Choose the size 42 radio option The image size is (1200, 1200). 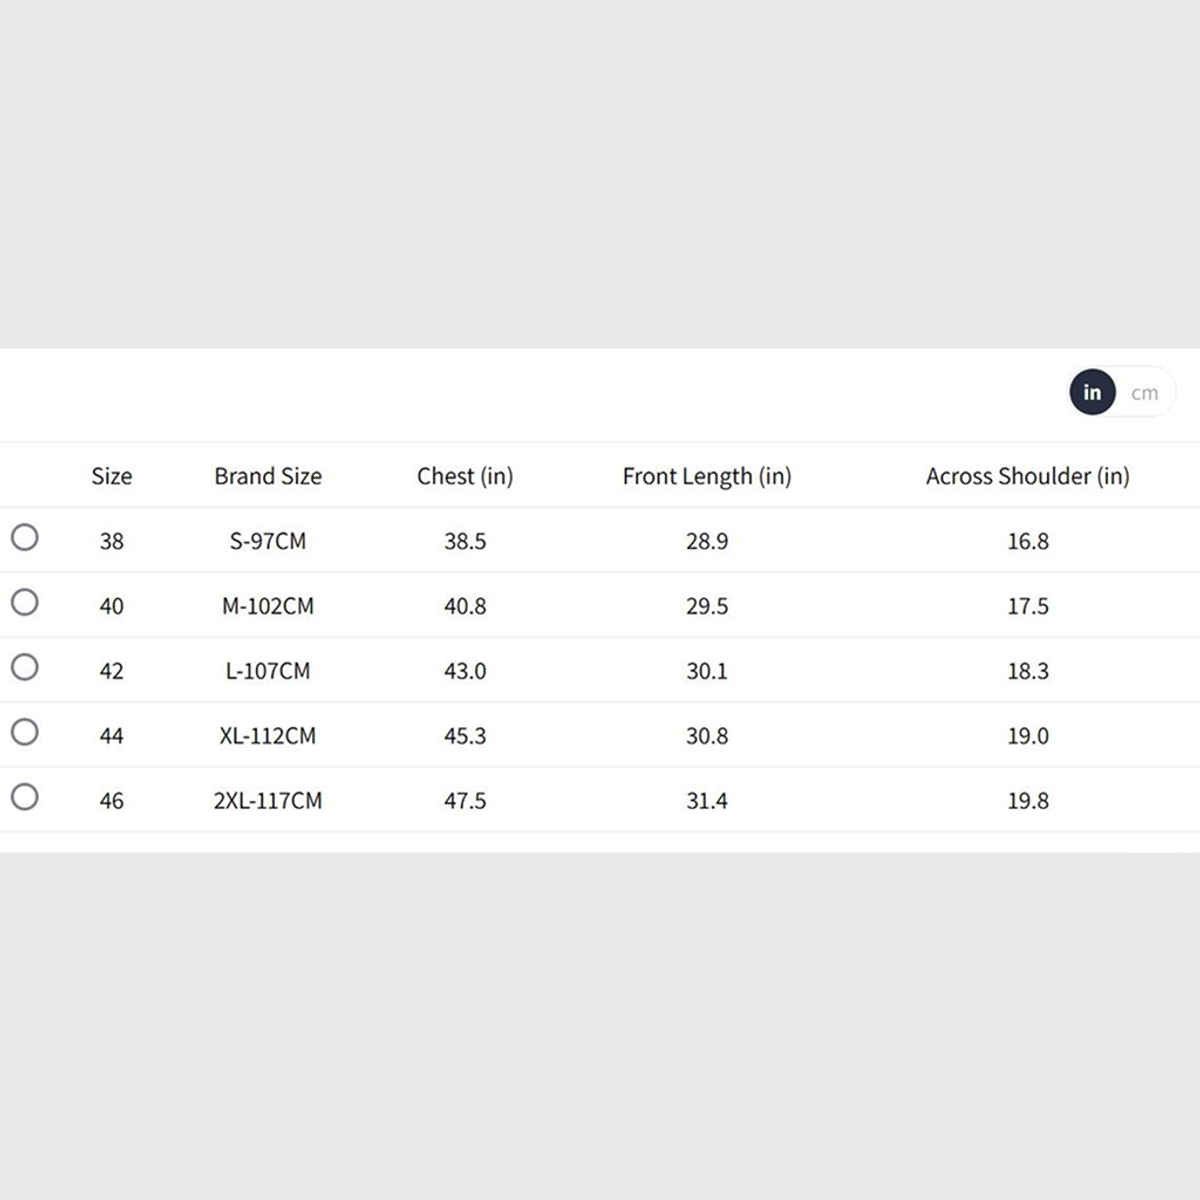coord(25,667)
